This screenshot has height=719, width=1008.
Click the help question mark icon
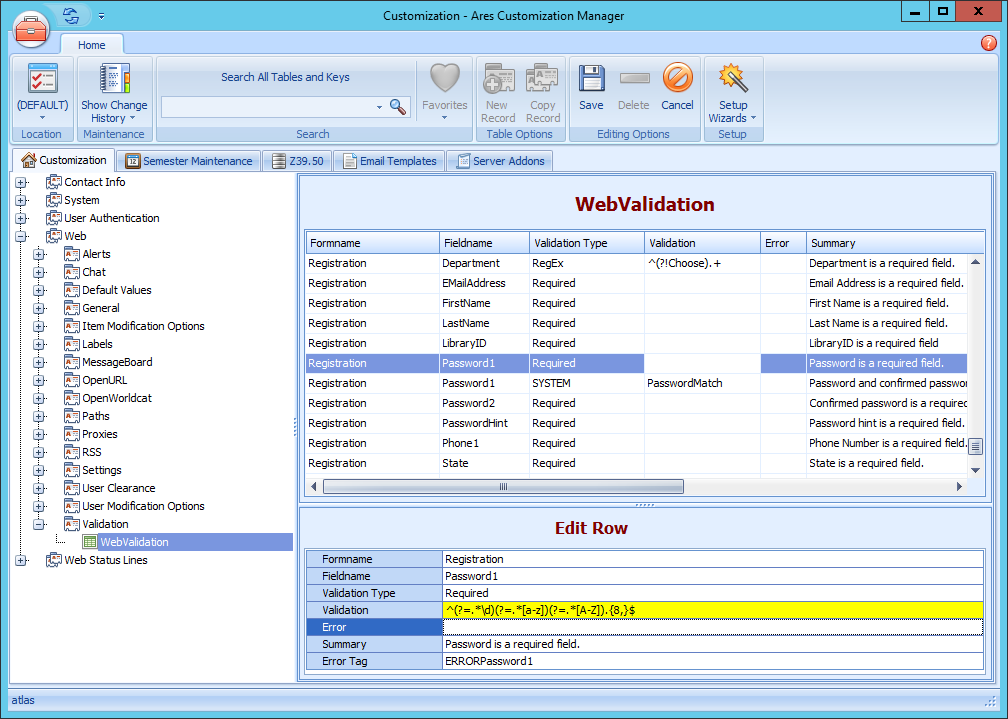point(988,43)
